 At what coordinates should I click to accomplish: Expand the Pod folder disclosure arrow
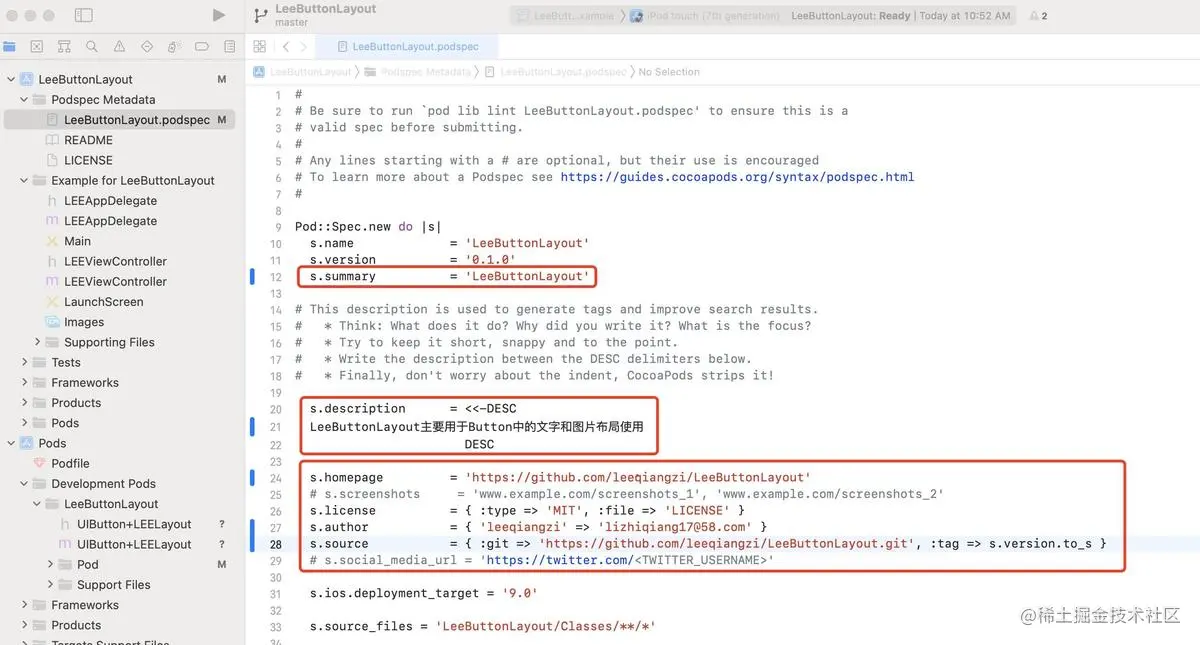51,565
